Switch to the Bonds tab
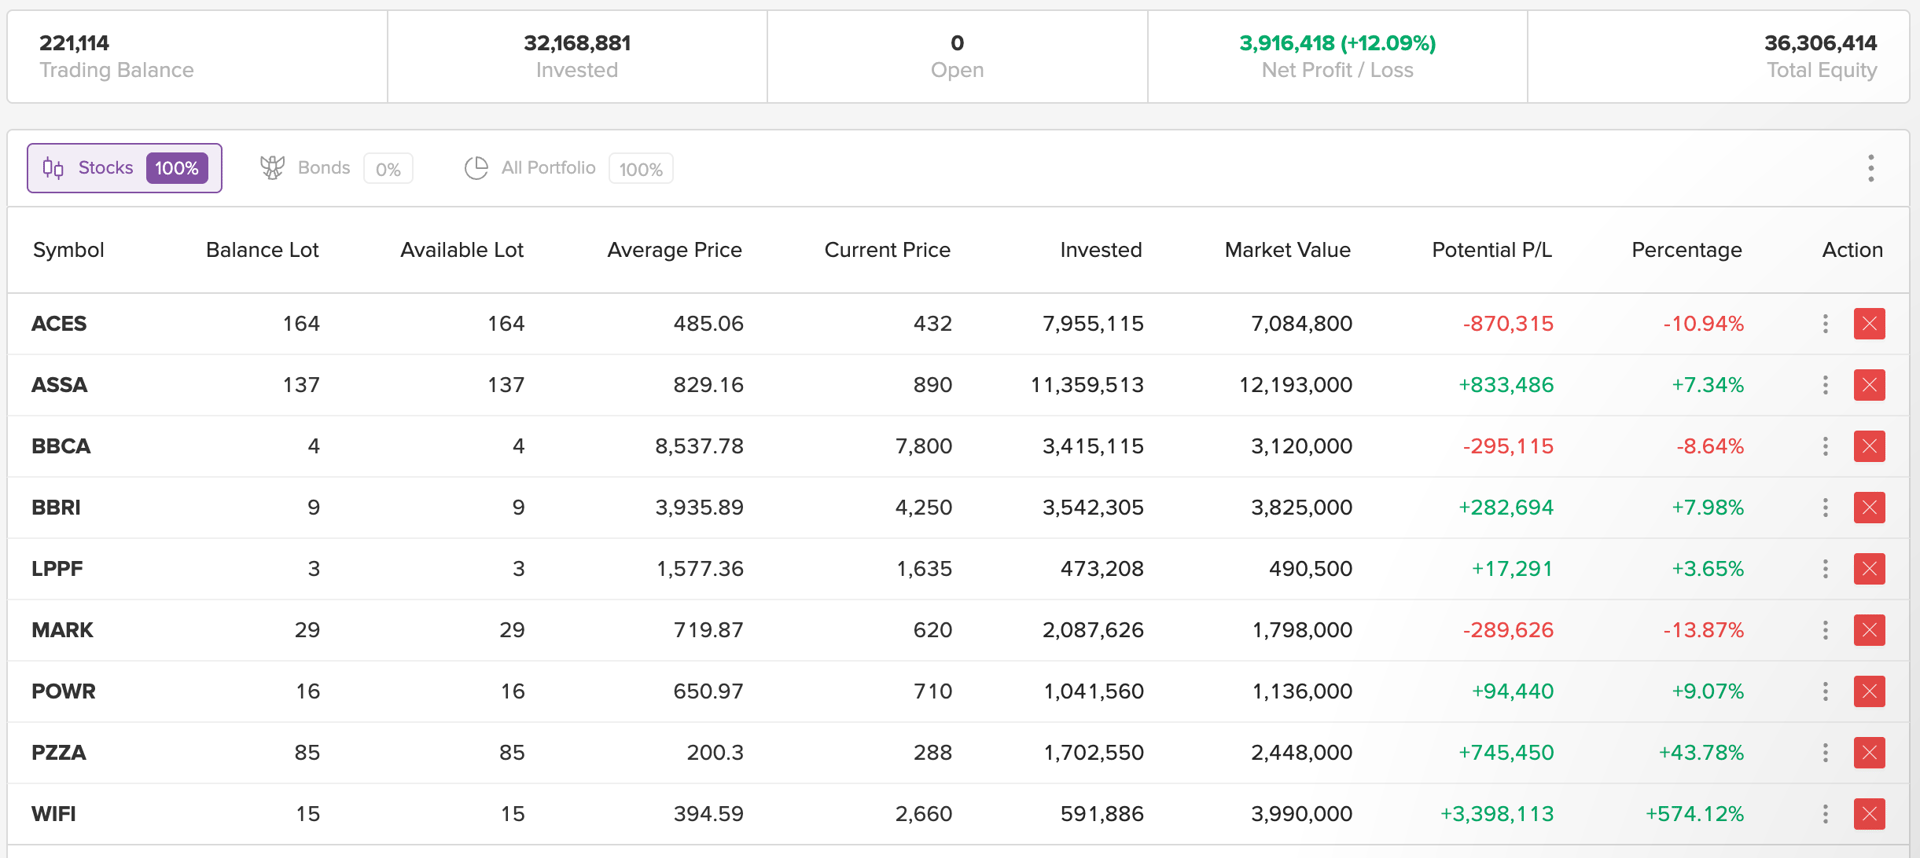 pos(336,168)
